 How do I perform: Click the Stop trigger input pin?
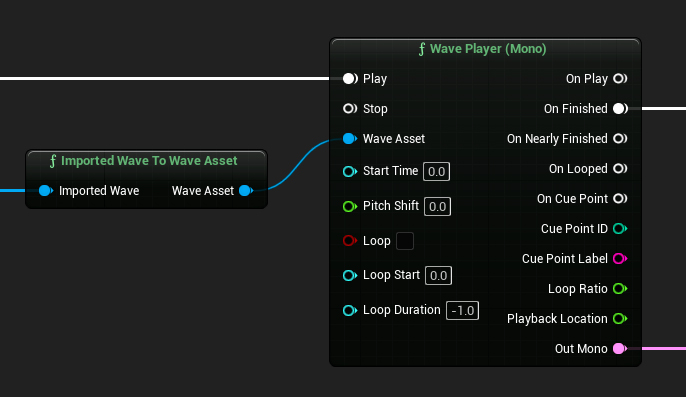pyautogui.click(x=350, y=109)
